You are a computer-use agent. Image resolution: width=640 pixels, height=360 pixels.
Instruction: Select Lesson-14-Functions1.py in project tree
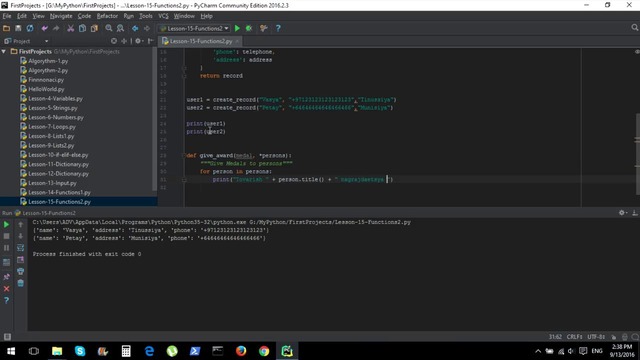pos(59,192)
